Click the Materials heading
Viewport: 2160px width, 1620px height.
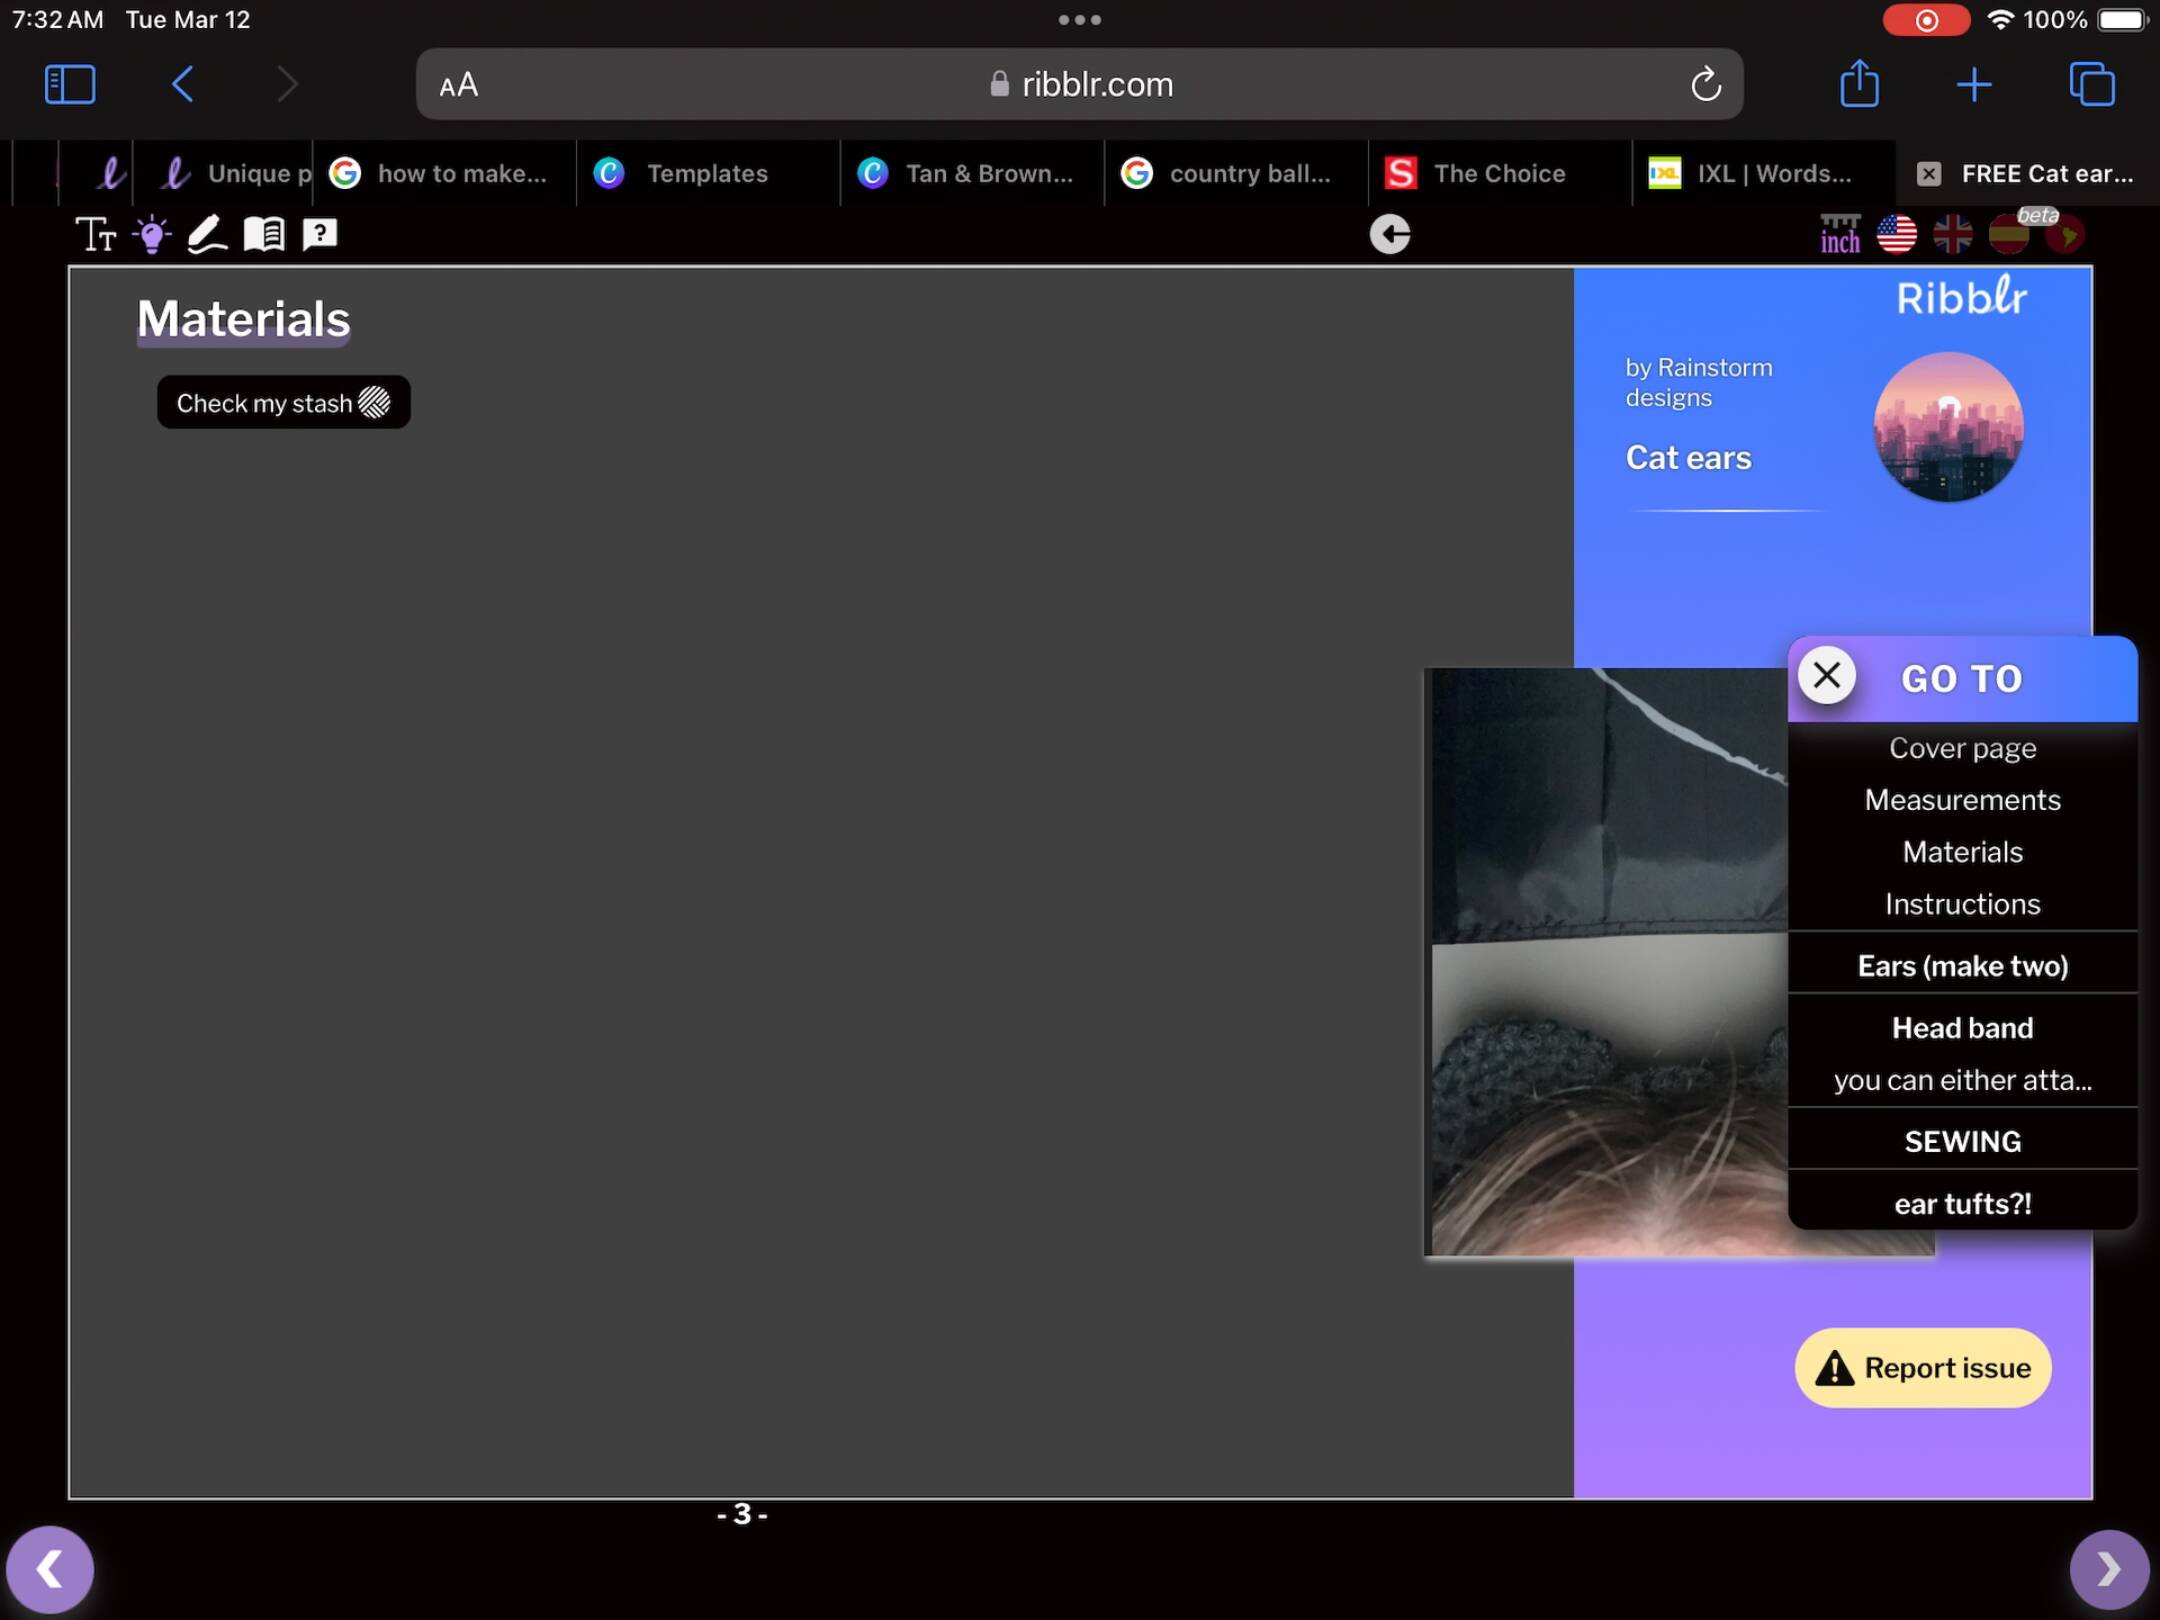pyautogui.click(x=243, y=319)
